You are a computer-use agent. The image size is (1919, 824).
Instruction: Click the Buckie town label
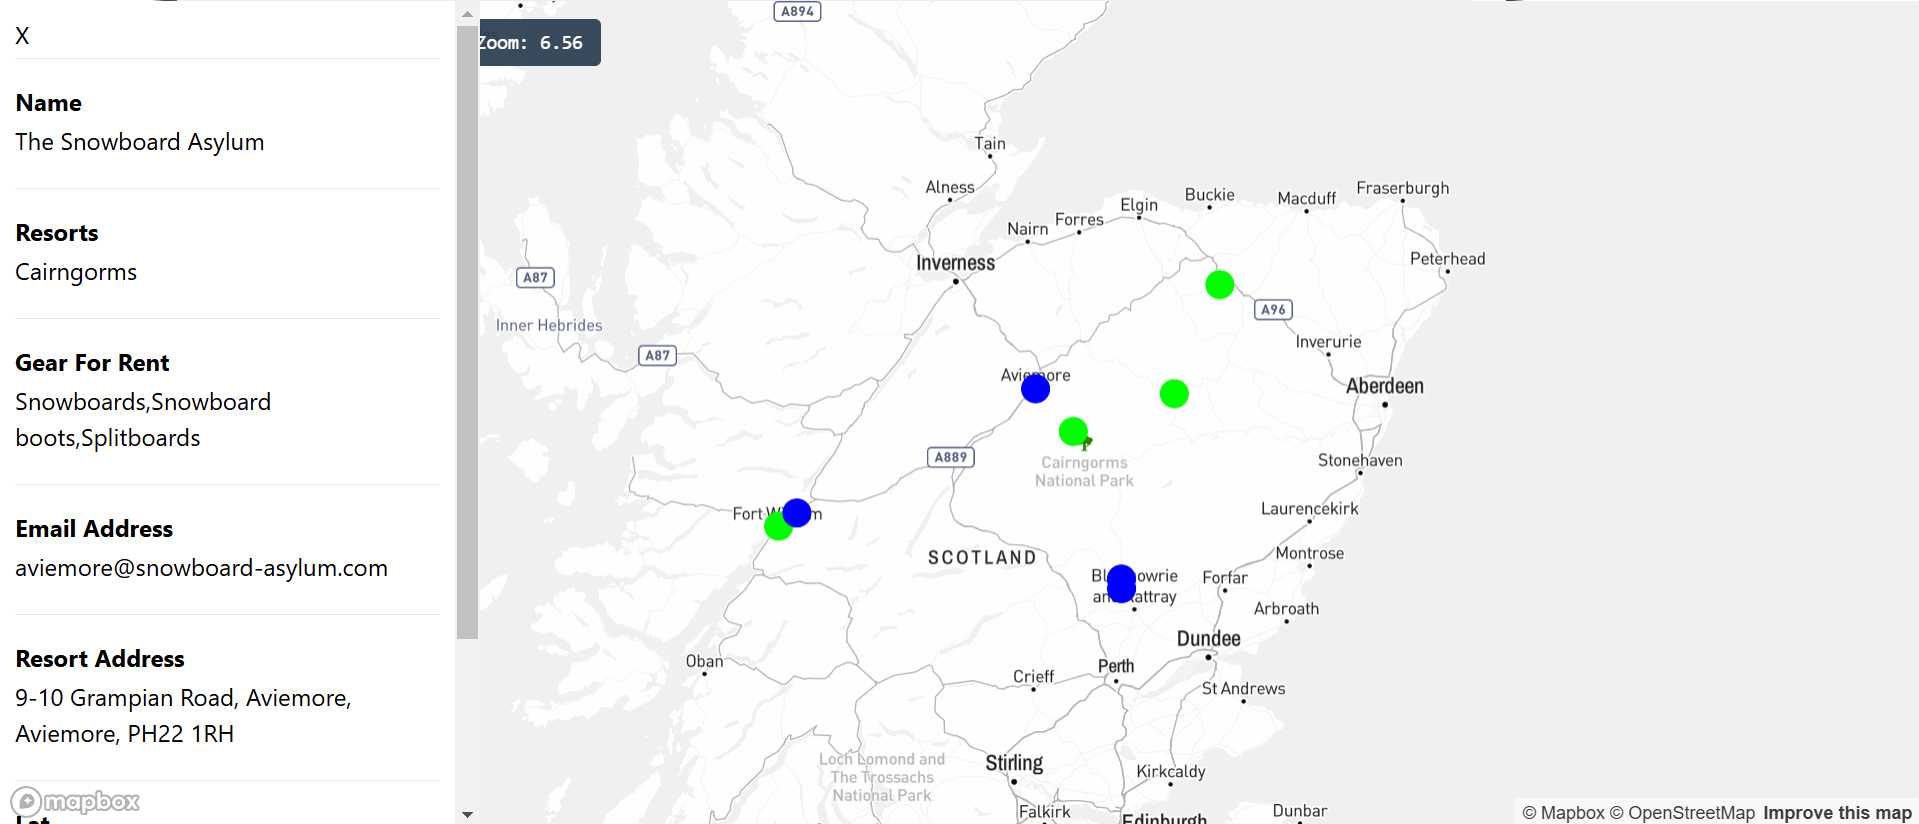[1210, 195]
